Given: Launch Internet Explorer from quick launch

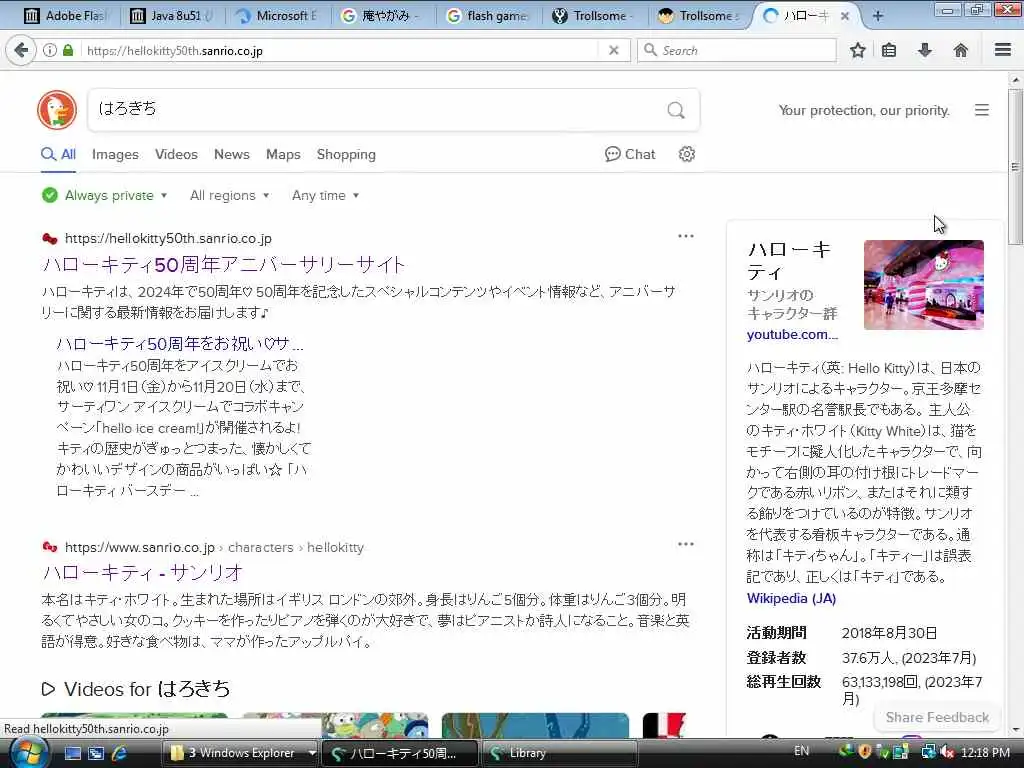Looking at the screenshot, I should tap(119, 753).
